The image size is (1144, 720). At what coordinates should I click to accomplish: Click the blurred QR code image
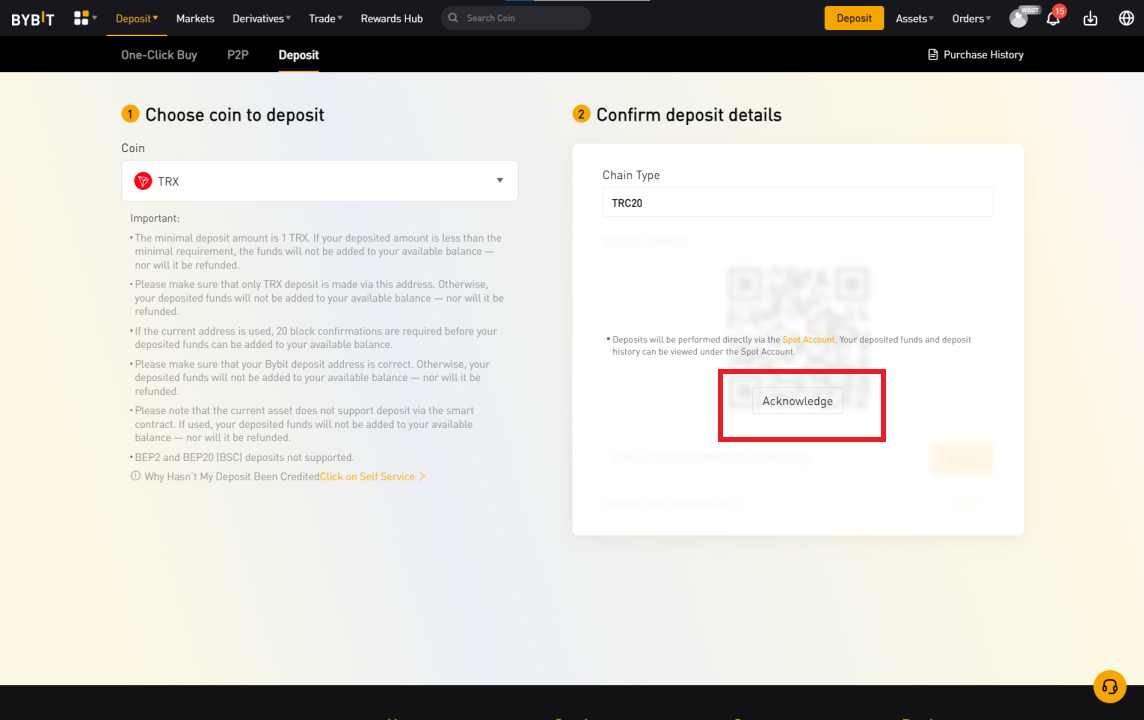(797, 338)
